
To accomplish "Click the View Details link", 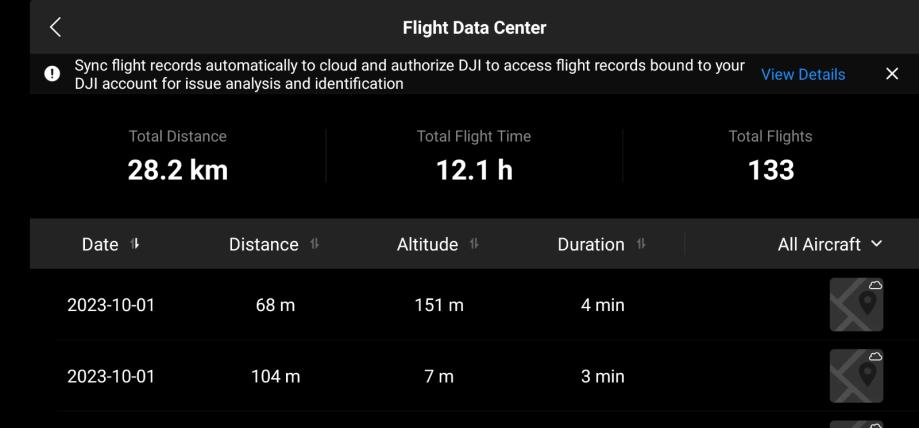I will [802, 75].
